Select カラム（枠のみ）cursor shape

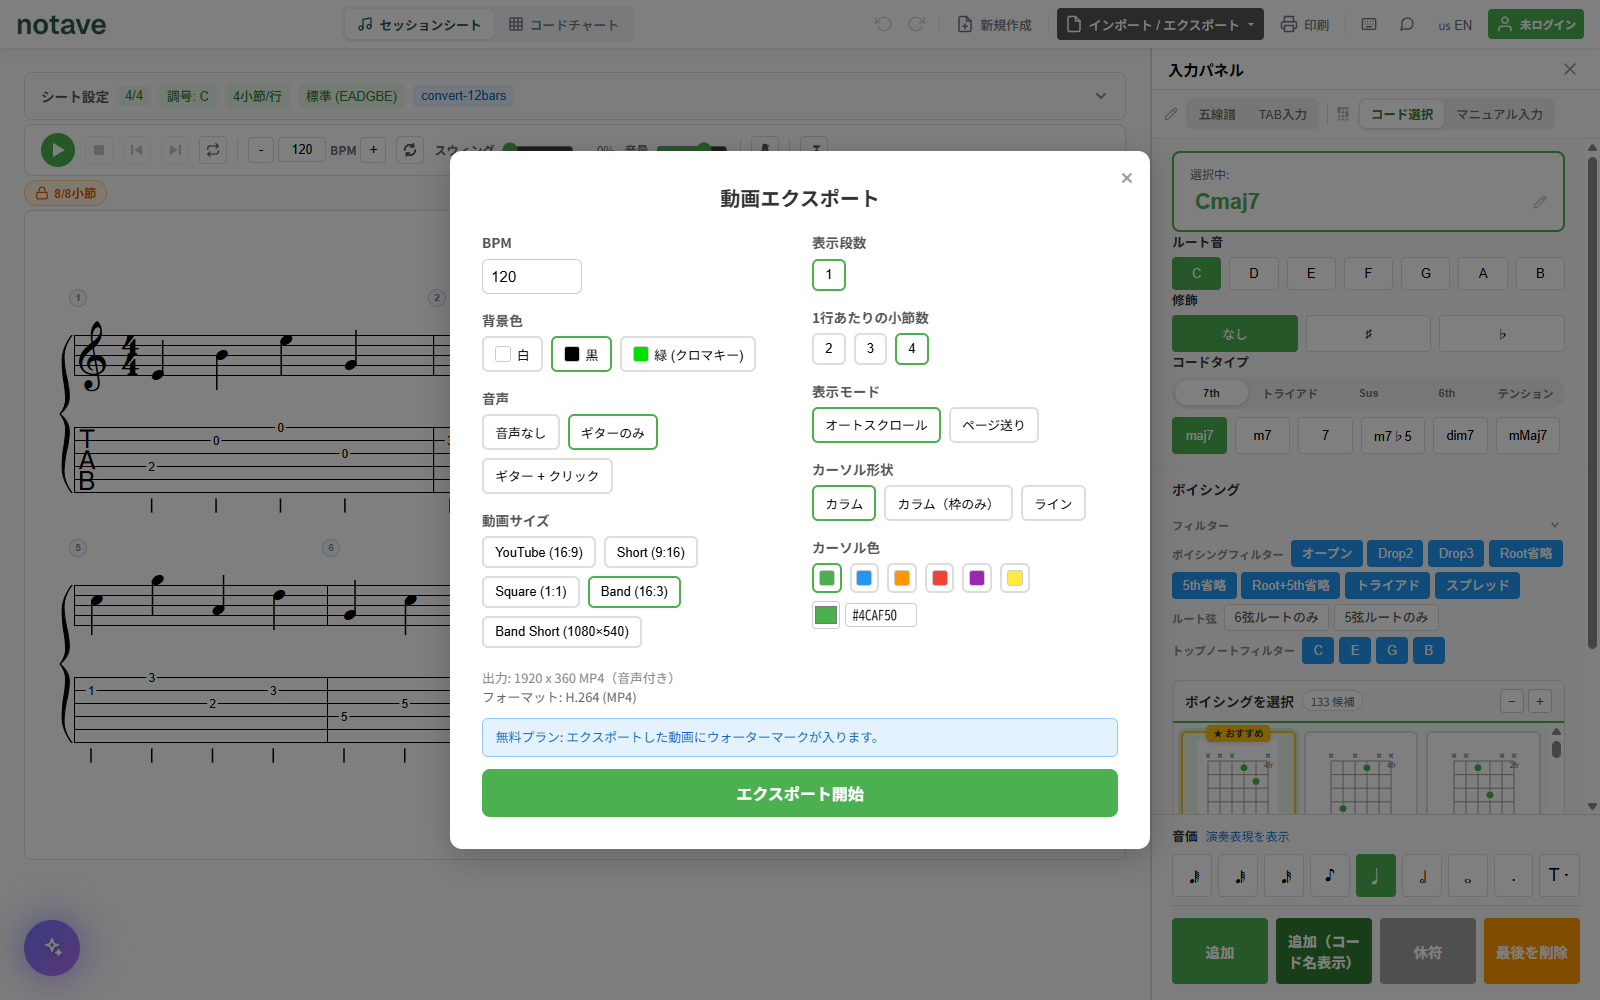(x=948, y=503)
